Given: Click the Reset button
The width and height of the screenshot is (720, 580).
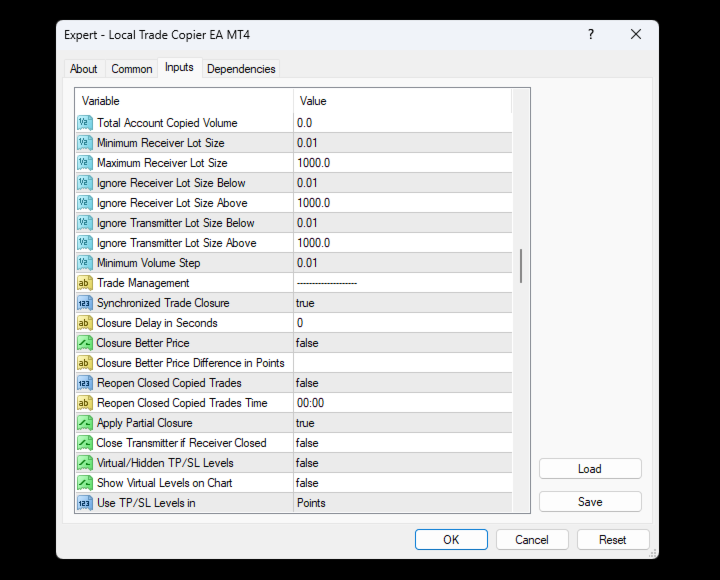Looking at the screenshot, I should [x=613, y=540].
